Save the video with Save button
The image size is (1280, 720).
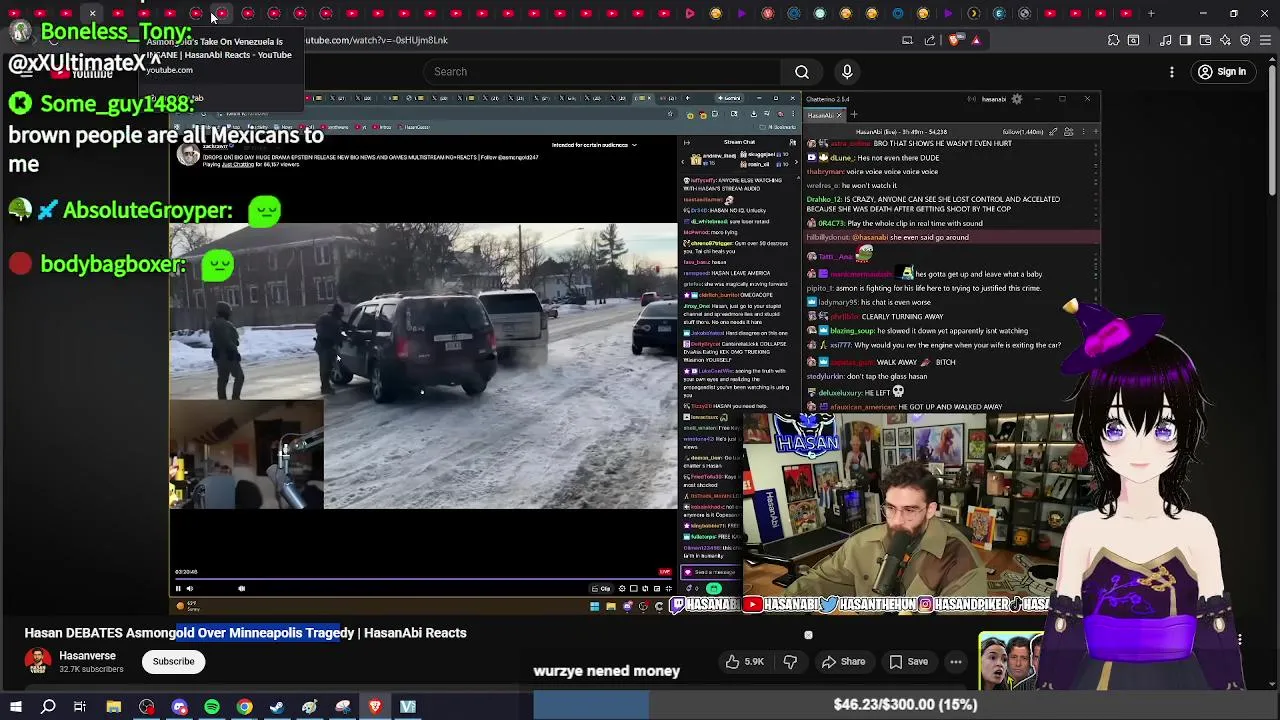tap(909, 662)
